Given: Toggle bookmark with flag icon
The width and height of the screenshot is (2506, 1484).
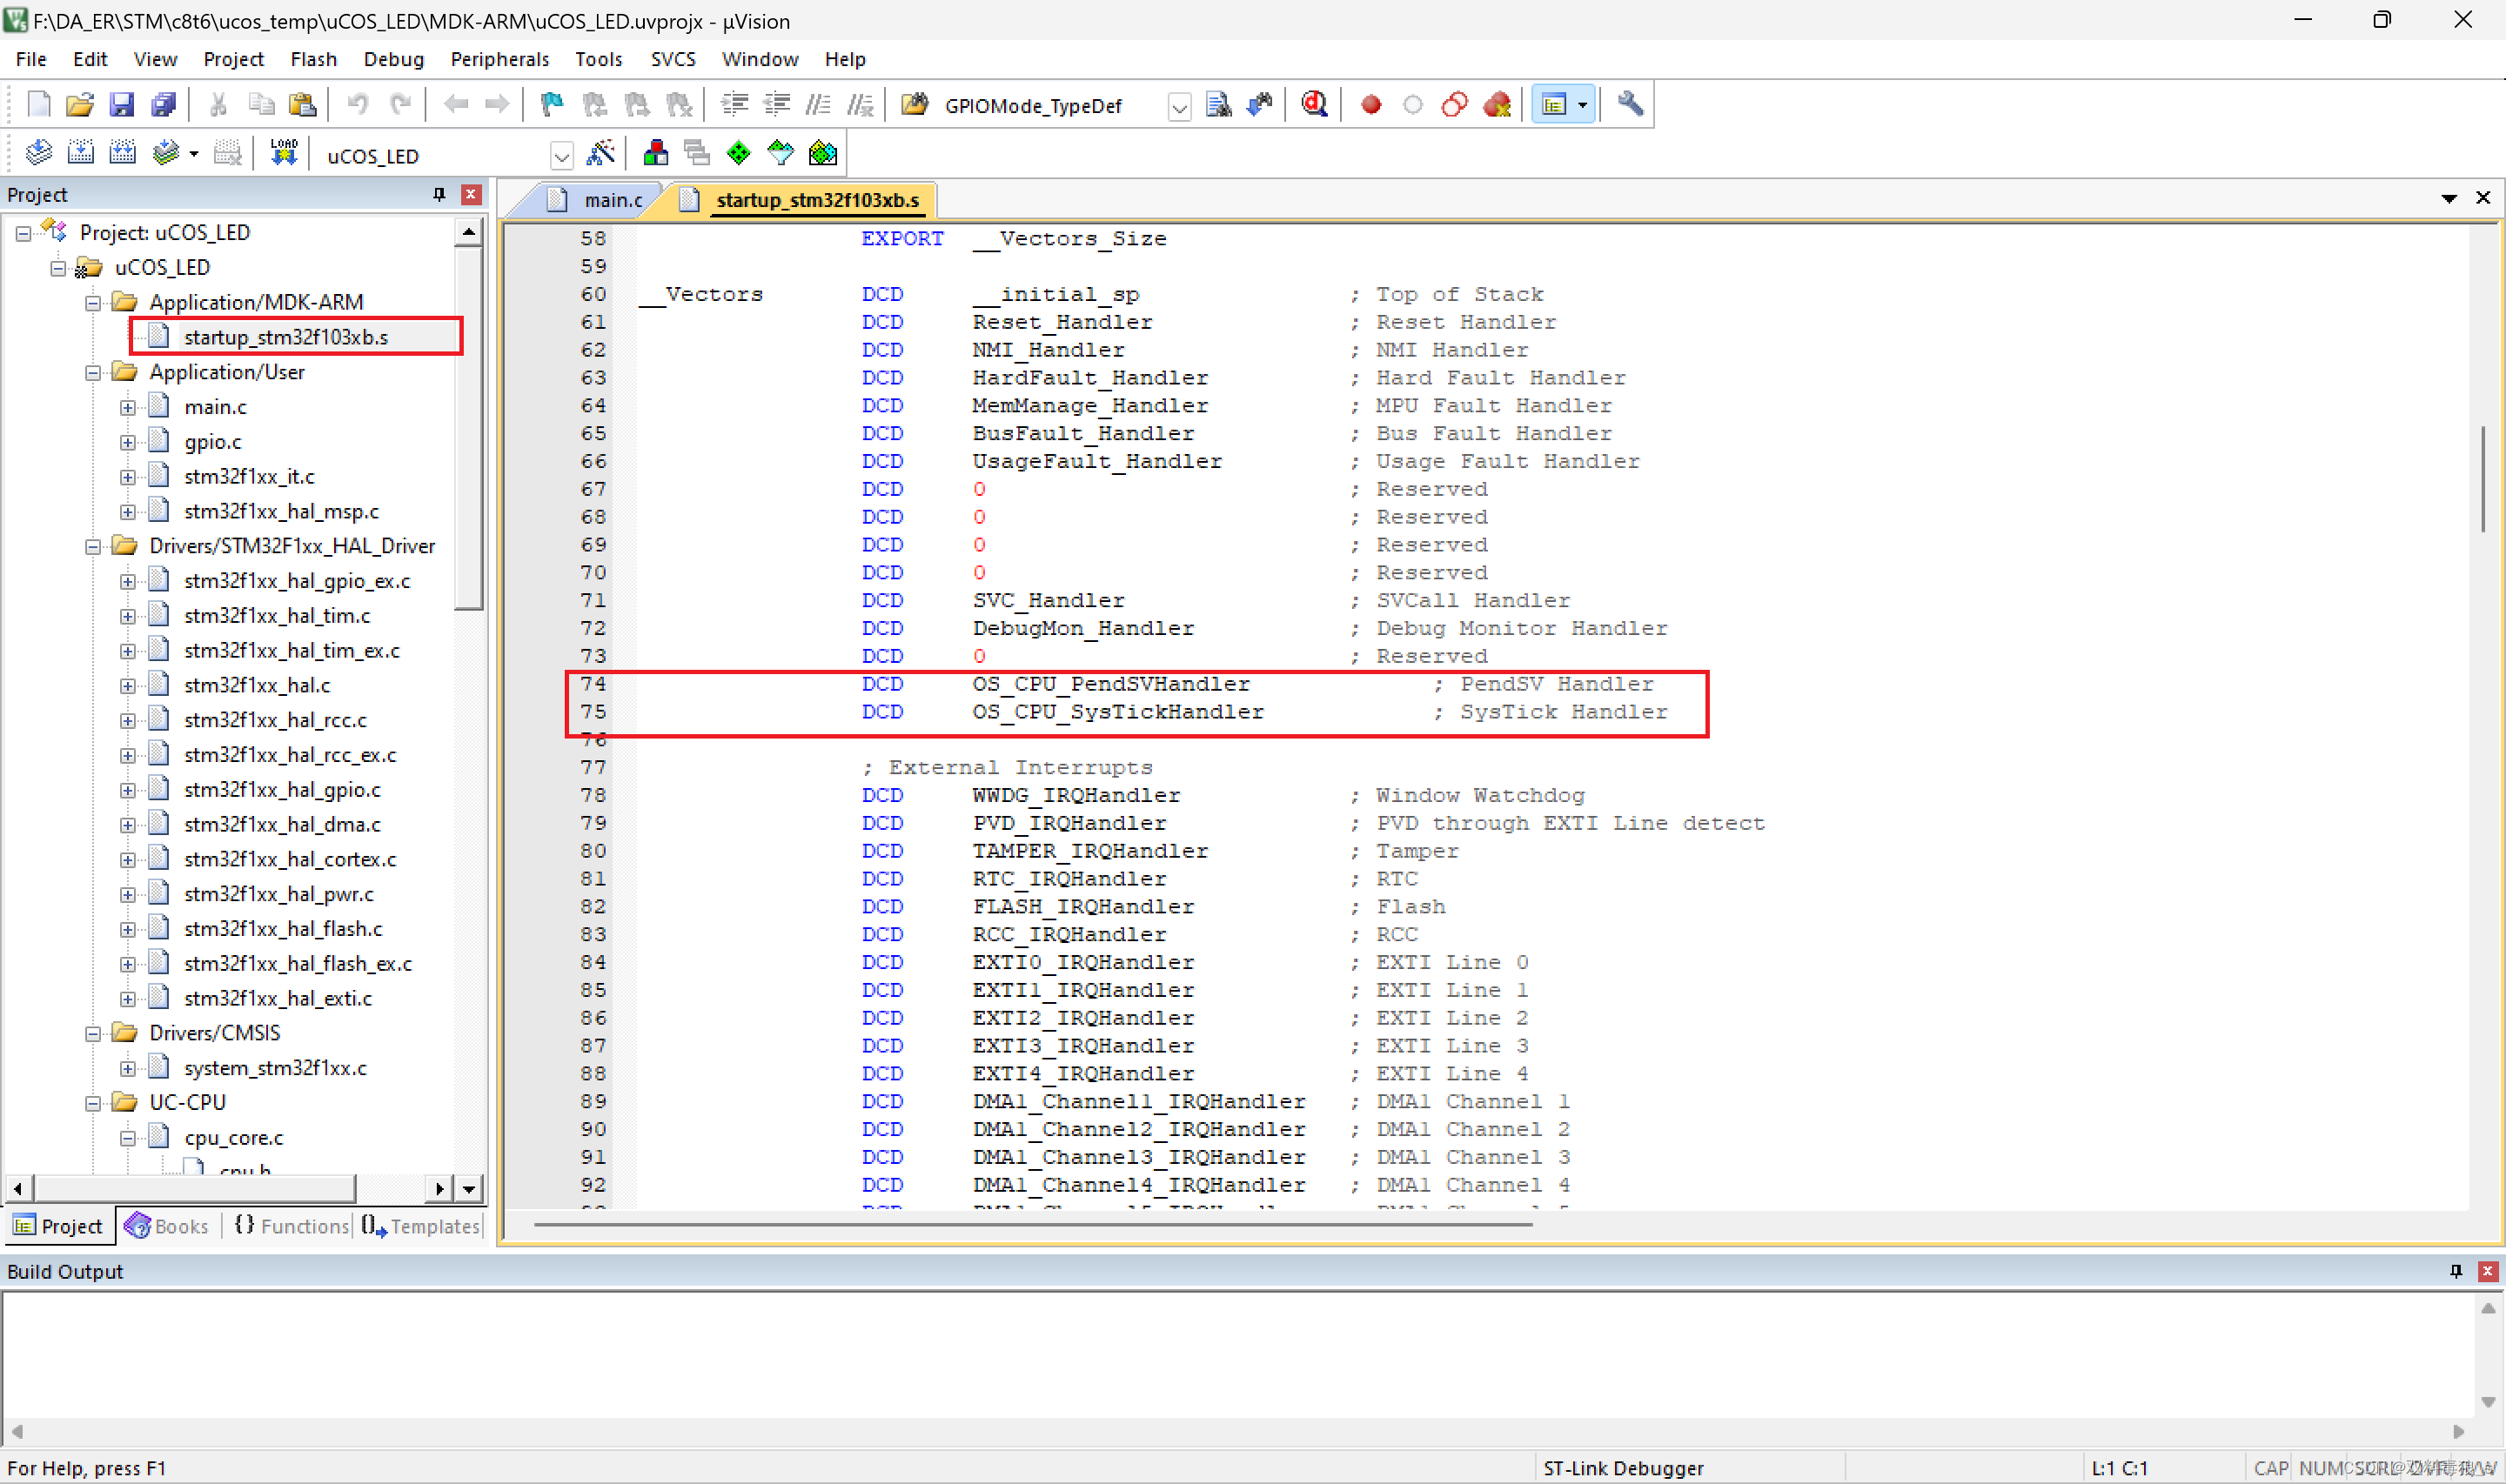Looking at the screenshot, I should pos(551,104).
